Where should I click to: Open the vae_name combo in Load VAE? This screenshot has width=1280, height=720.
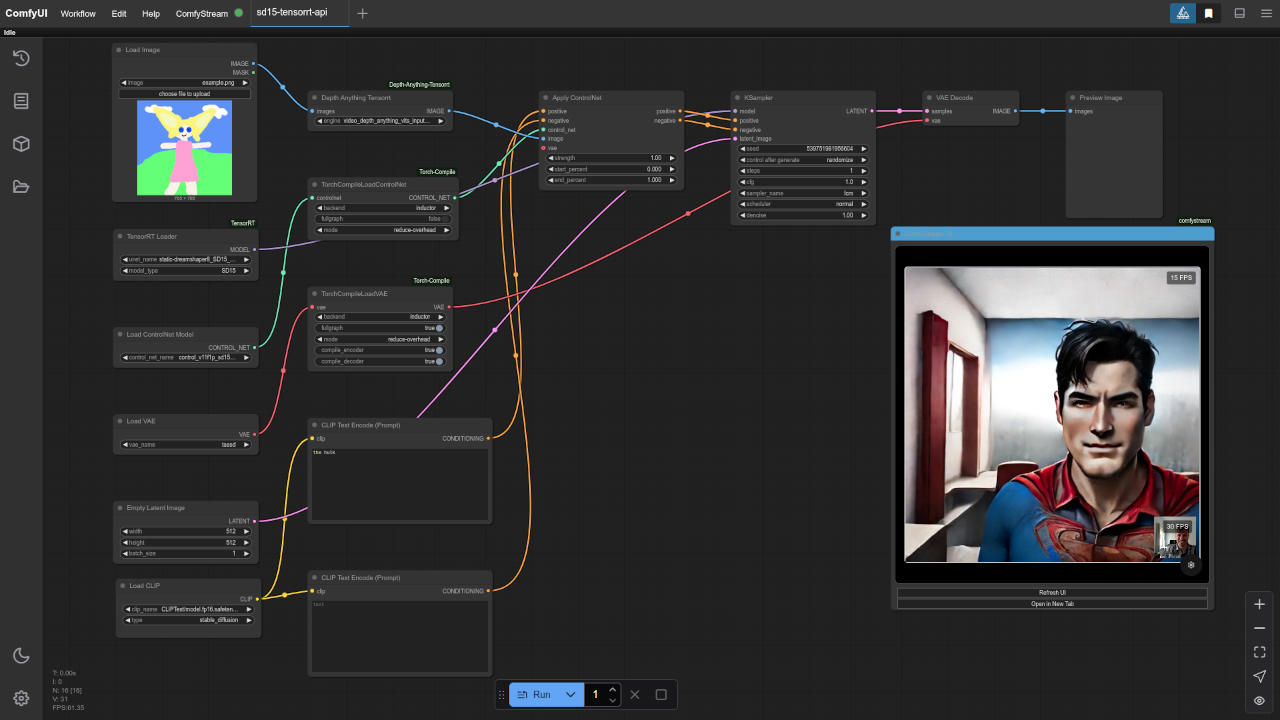tap(185, 445)
